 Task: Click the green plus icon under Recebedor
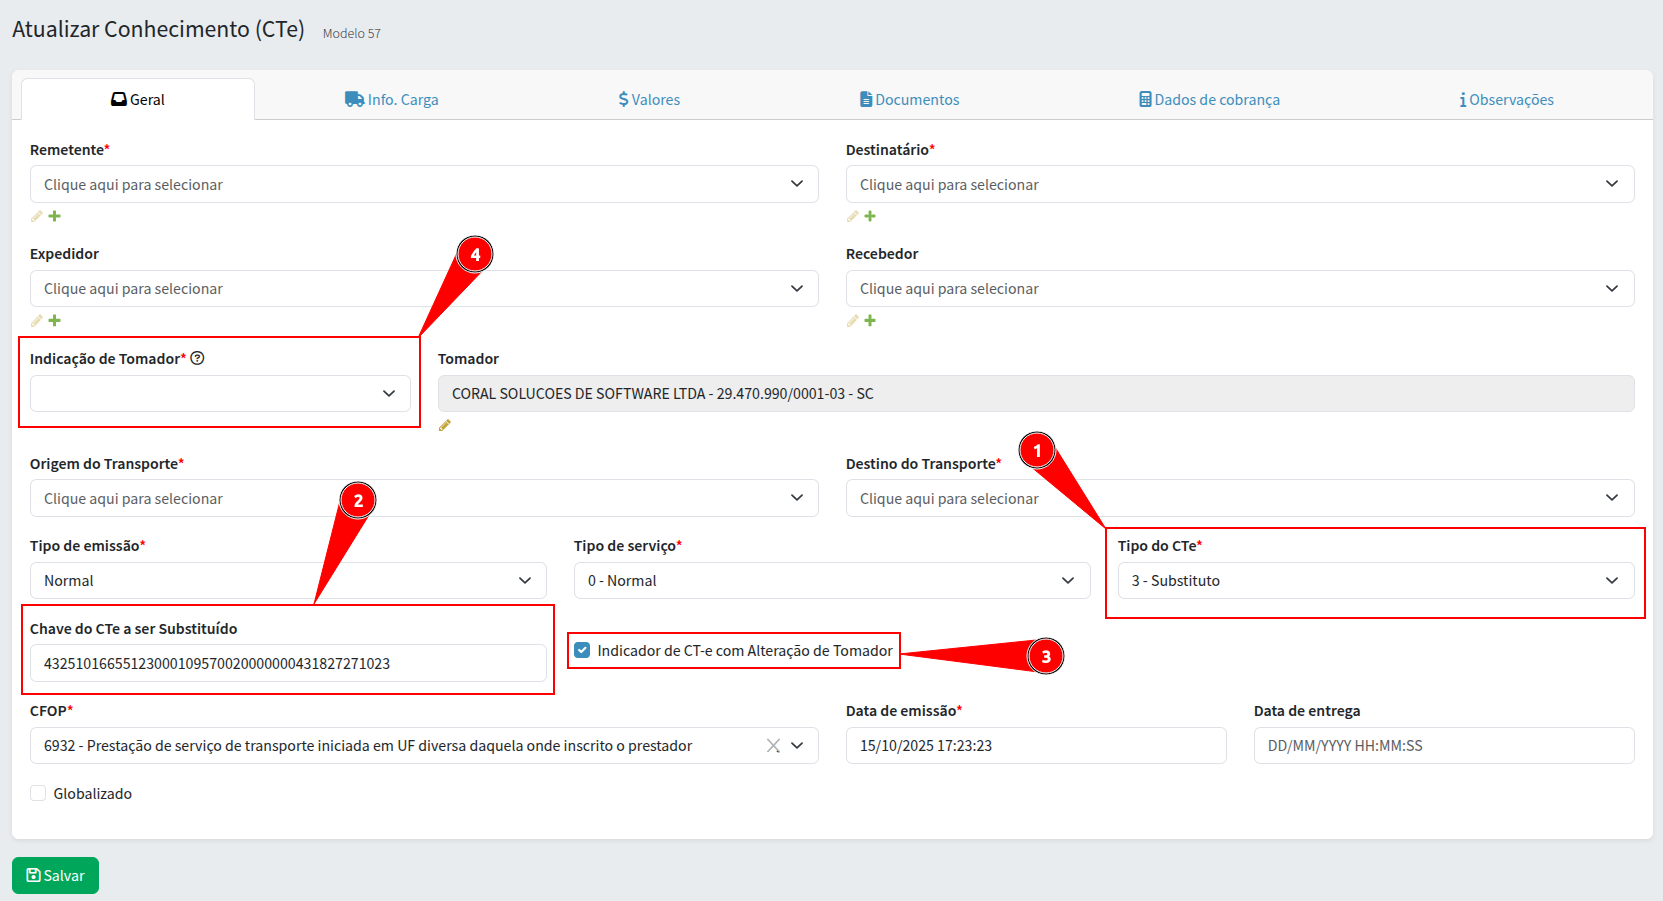(x=870, y=321)
